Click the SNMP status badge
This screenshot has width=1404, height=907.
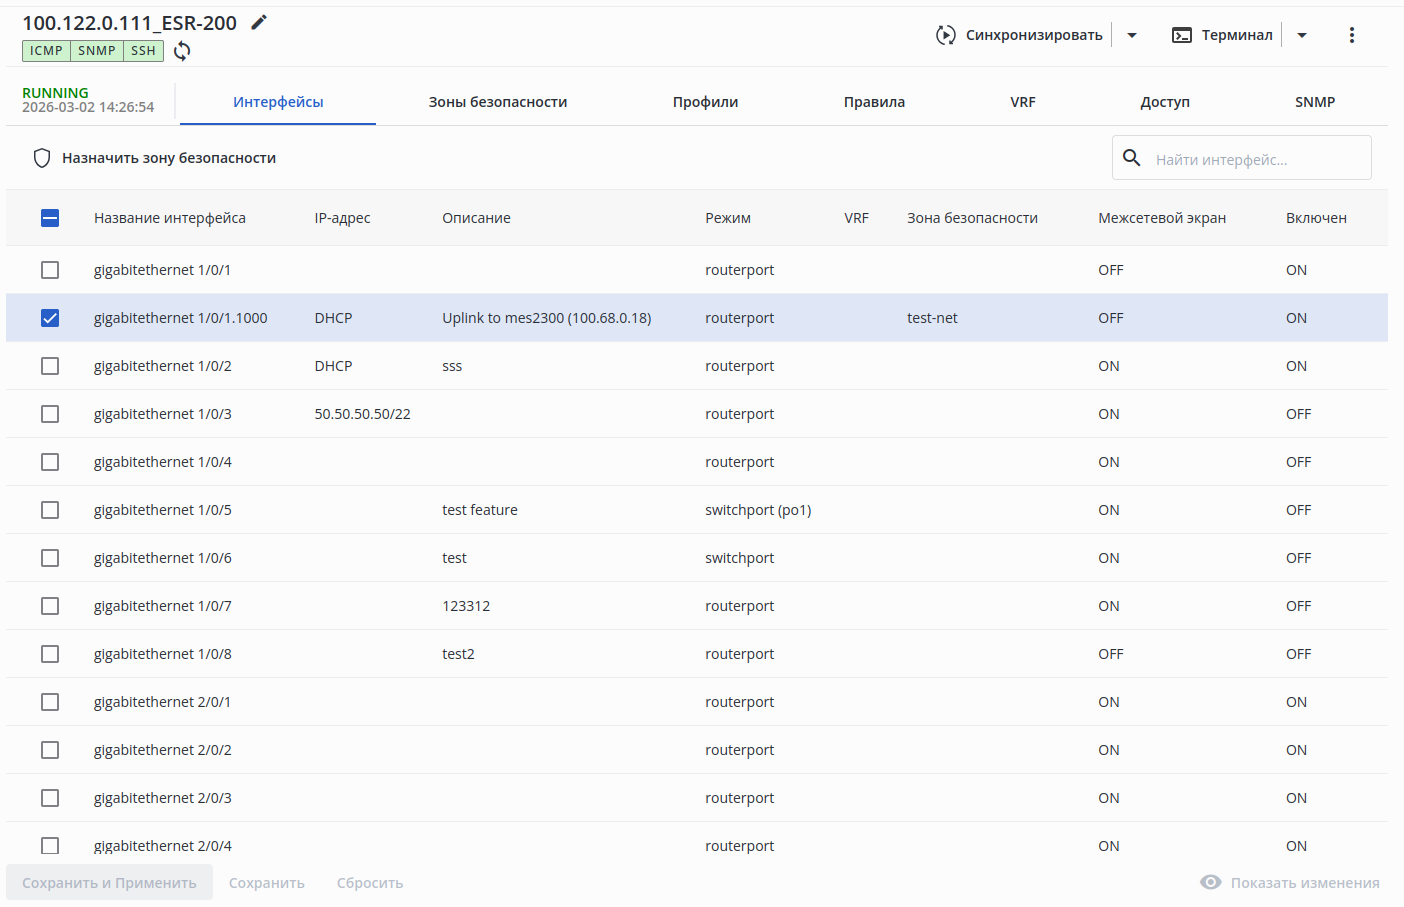coord(97,51)
